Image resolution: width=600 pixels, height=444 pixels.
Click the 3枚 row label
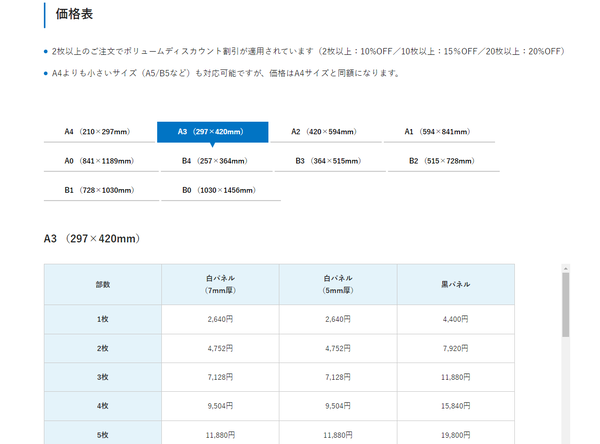pos(103,377)
